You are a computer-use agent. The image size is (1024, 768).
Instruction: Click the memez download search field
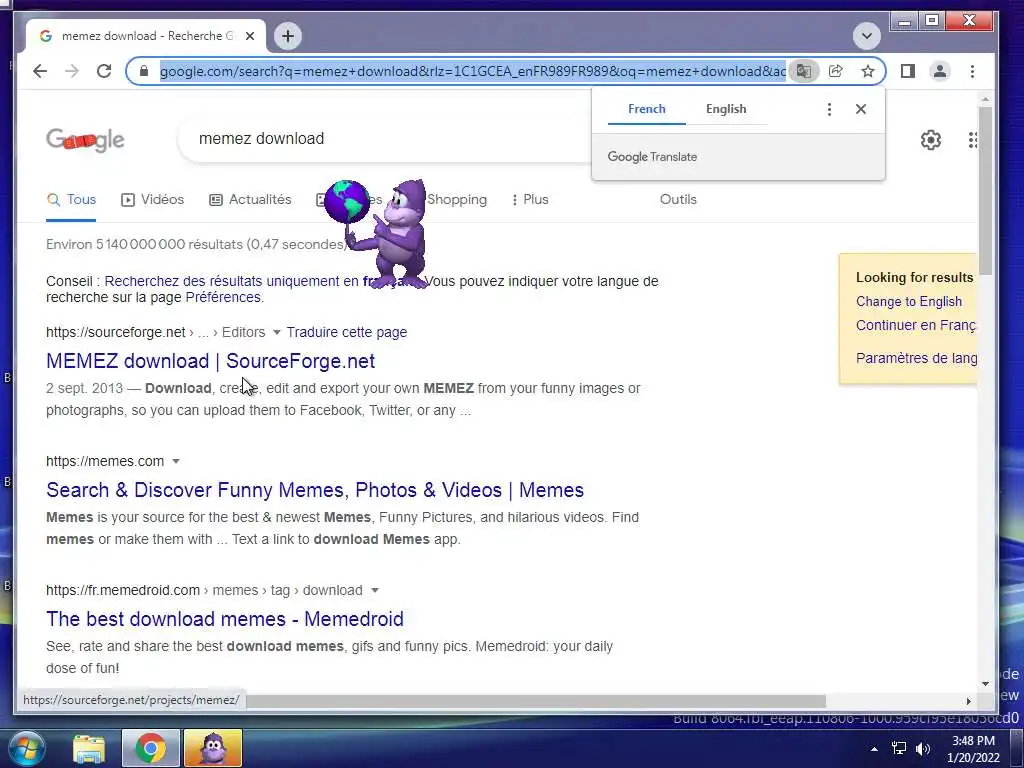(385, 139)
